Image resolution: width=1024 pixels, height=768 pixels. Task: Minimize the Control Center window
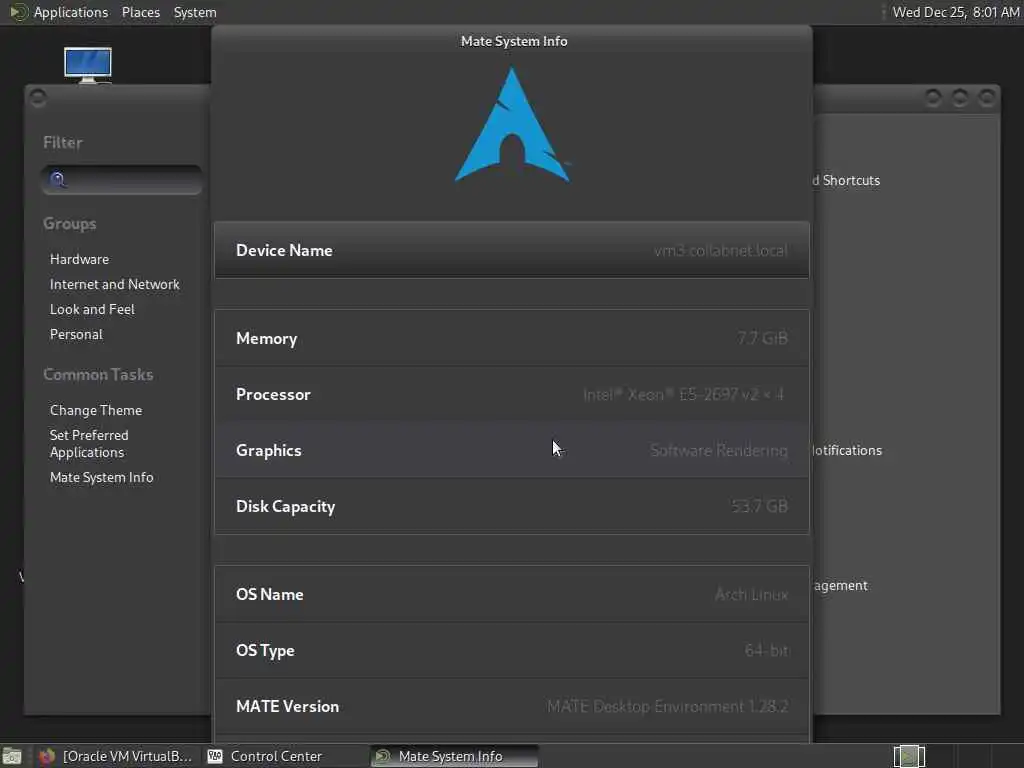point(933,98)
